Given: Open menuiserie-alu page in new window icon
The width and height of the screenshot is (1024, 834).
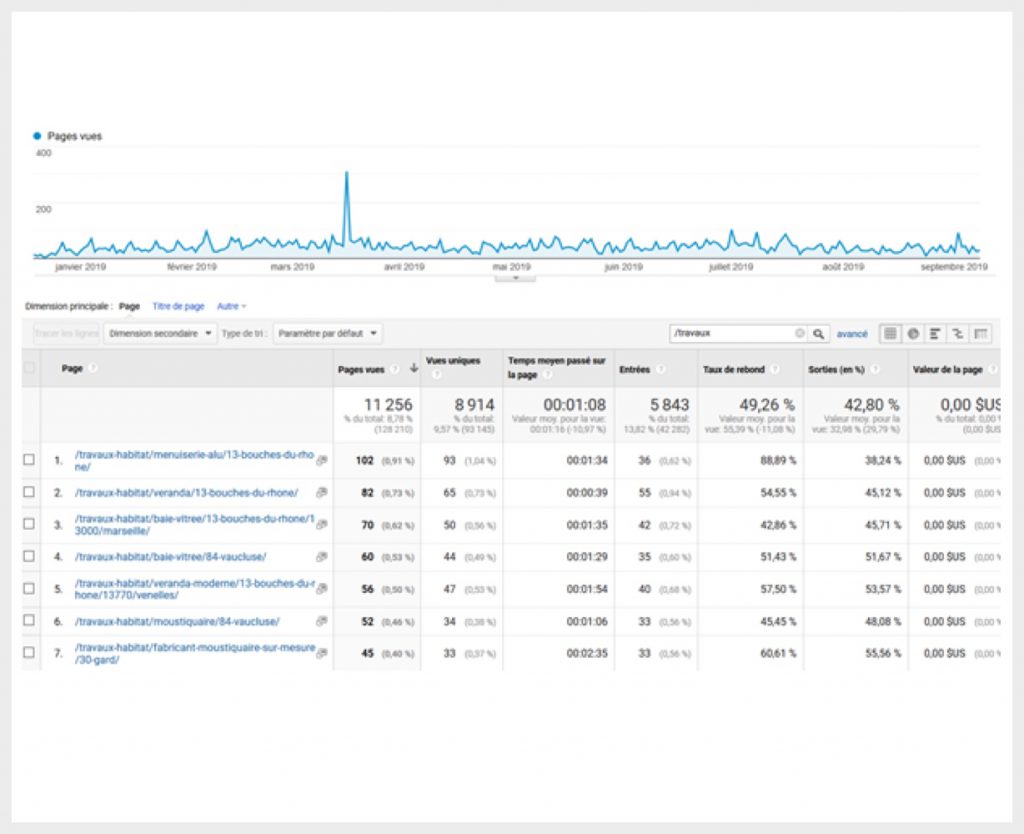Looking at the screenshot, I should (x=322, y=461).
